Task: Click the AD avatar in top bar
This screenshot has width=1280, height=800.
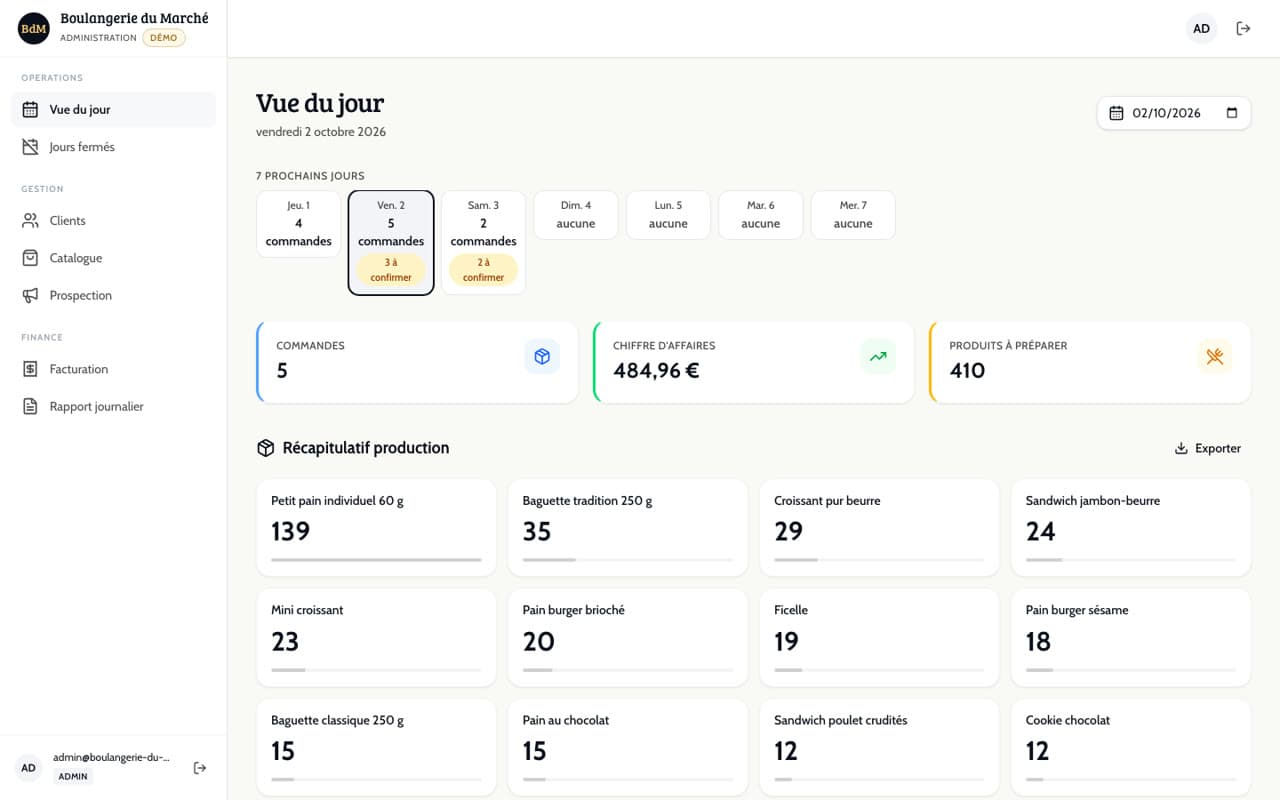Action: [x=1202, y=28]
